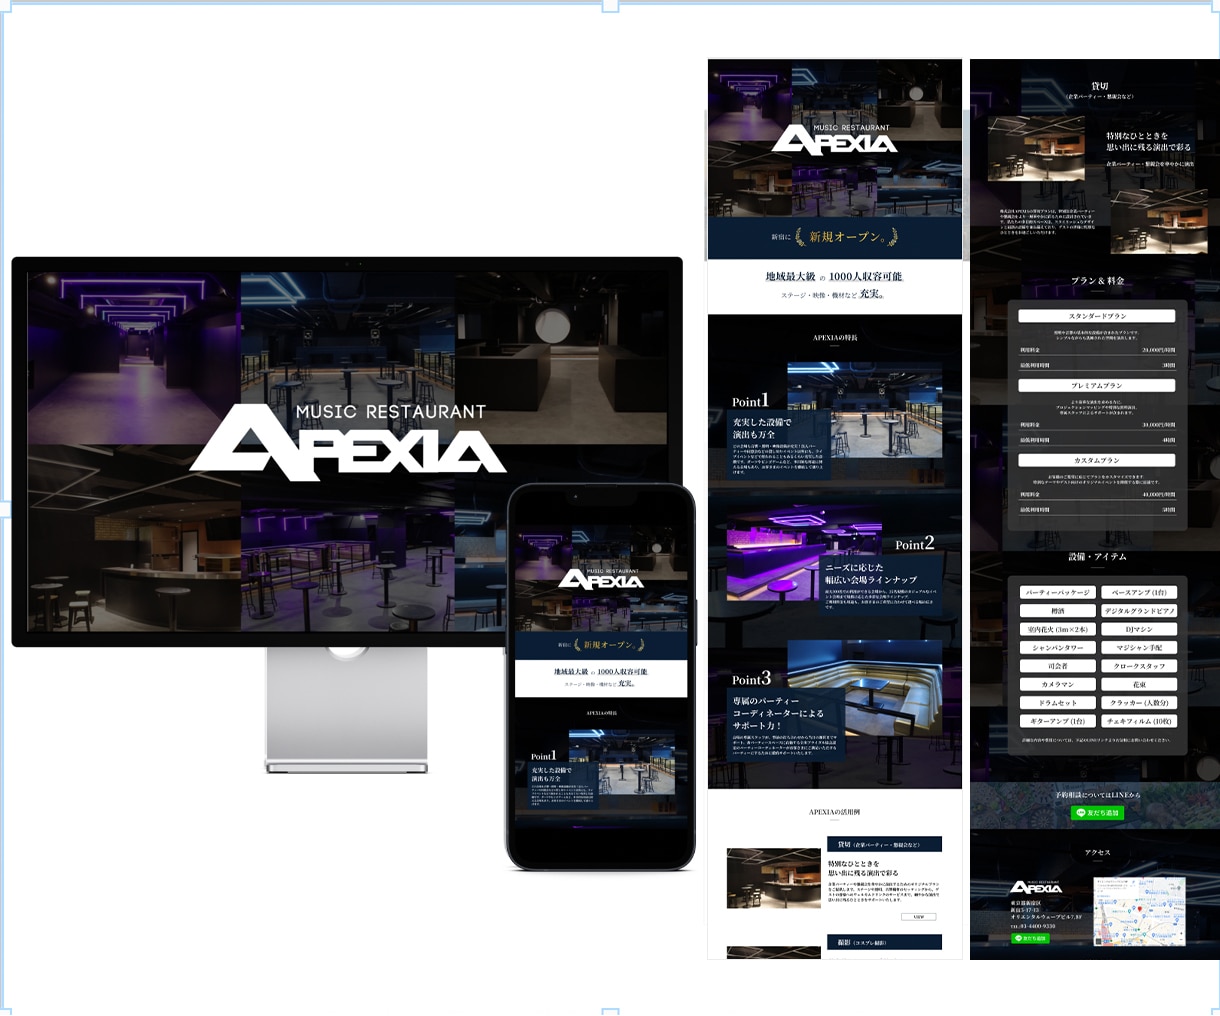Click the green 友だち追加 button under 予約相談についてはLINEから
Image resolution: width=1220 pixels, height=1016 pixels.
click(x=1097, y=813)
